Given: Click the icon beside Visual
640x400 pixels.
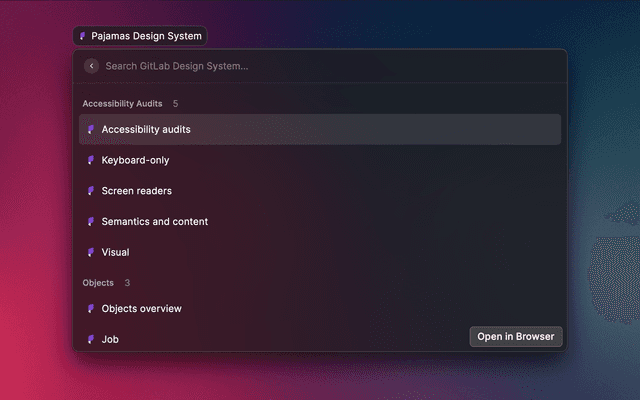Looking at the screenshot, I should coord(91,252).
